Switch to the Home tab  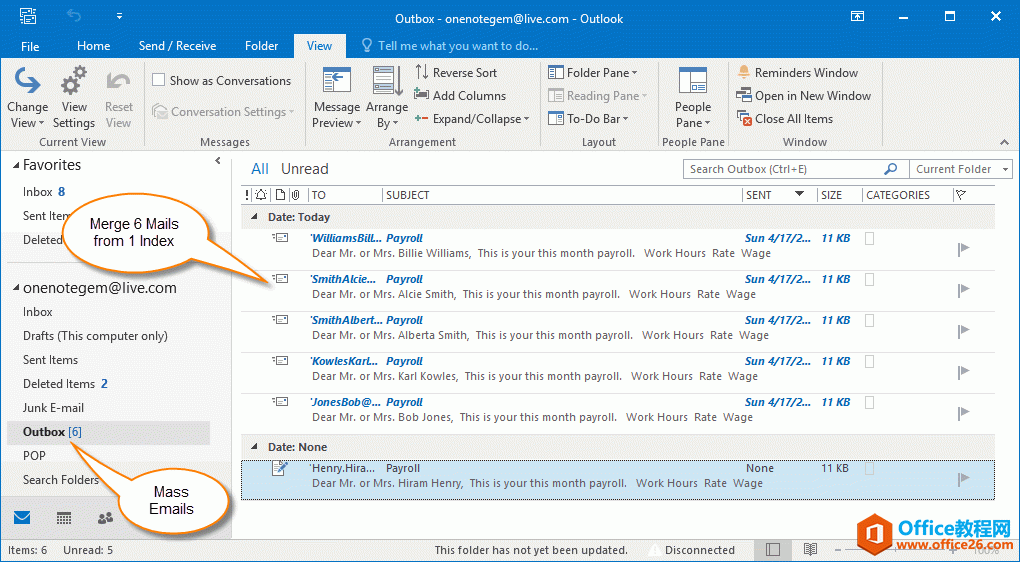[x=93, y=46]
